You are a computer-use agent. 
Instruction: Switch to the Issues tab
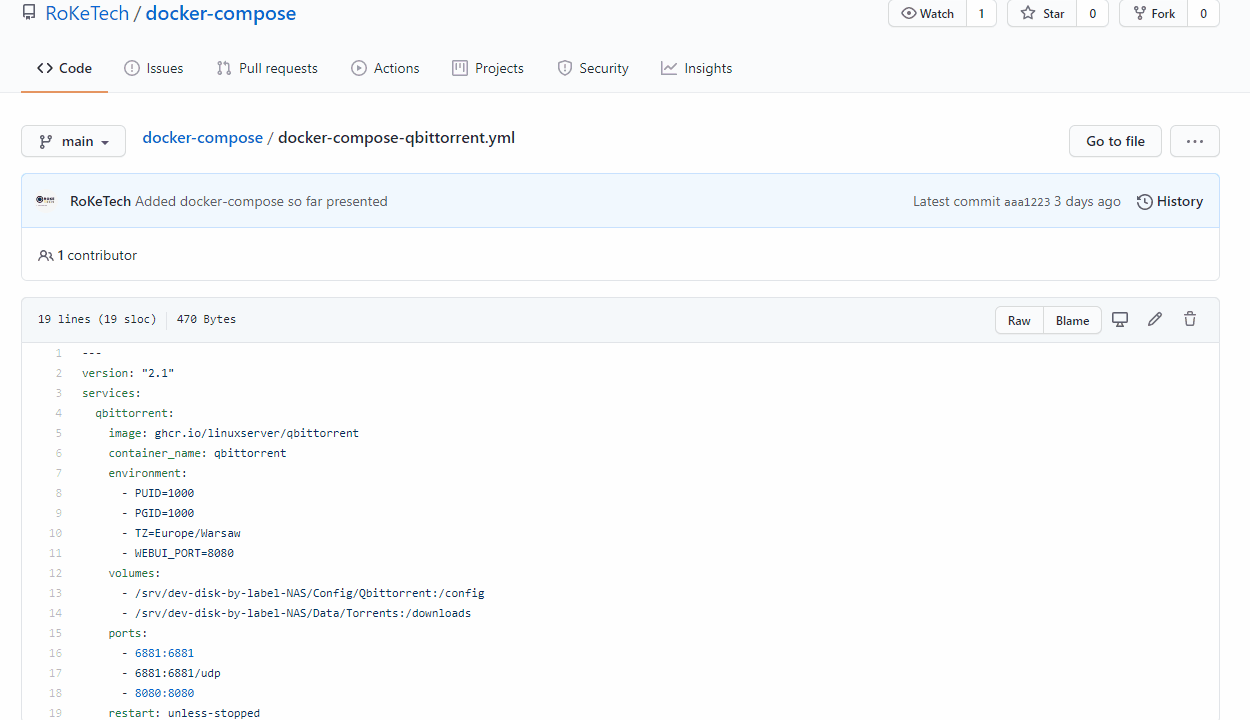[x=154, y=68]
